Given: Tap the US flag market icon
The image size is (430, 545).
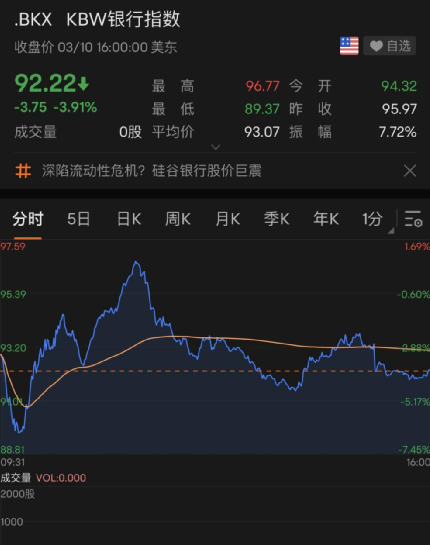Looking at the screenshot, I should (x=349, y=46).
